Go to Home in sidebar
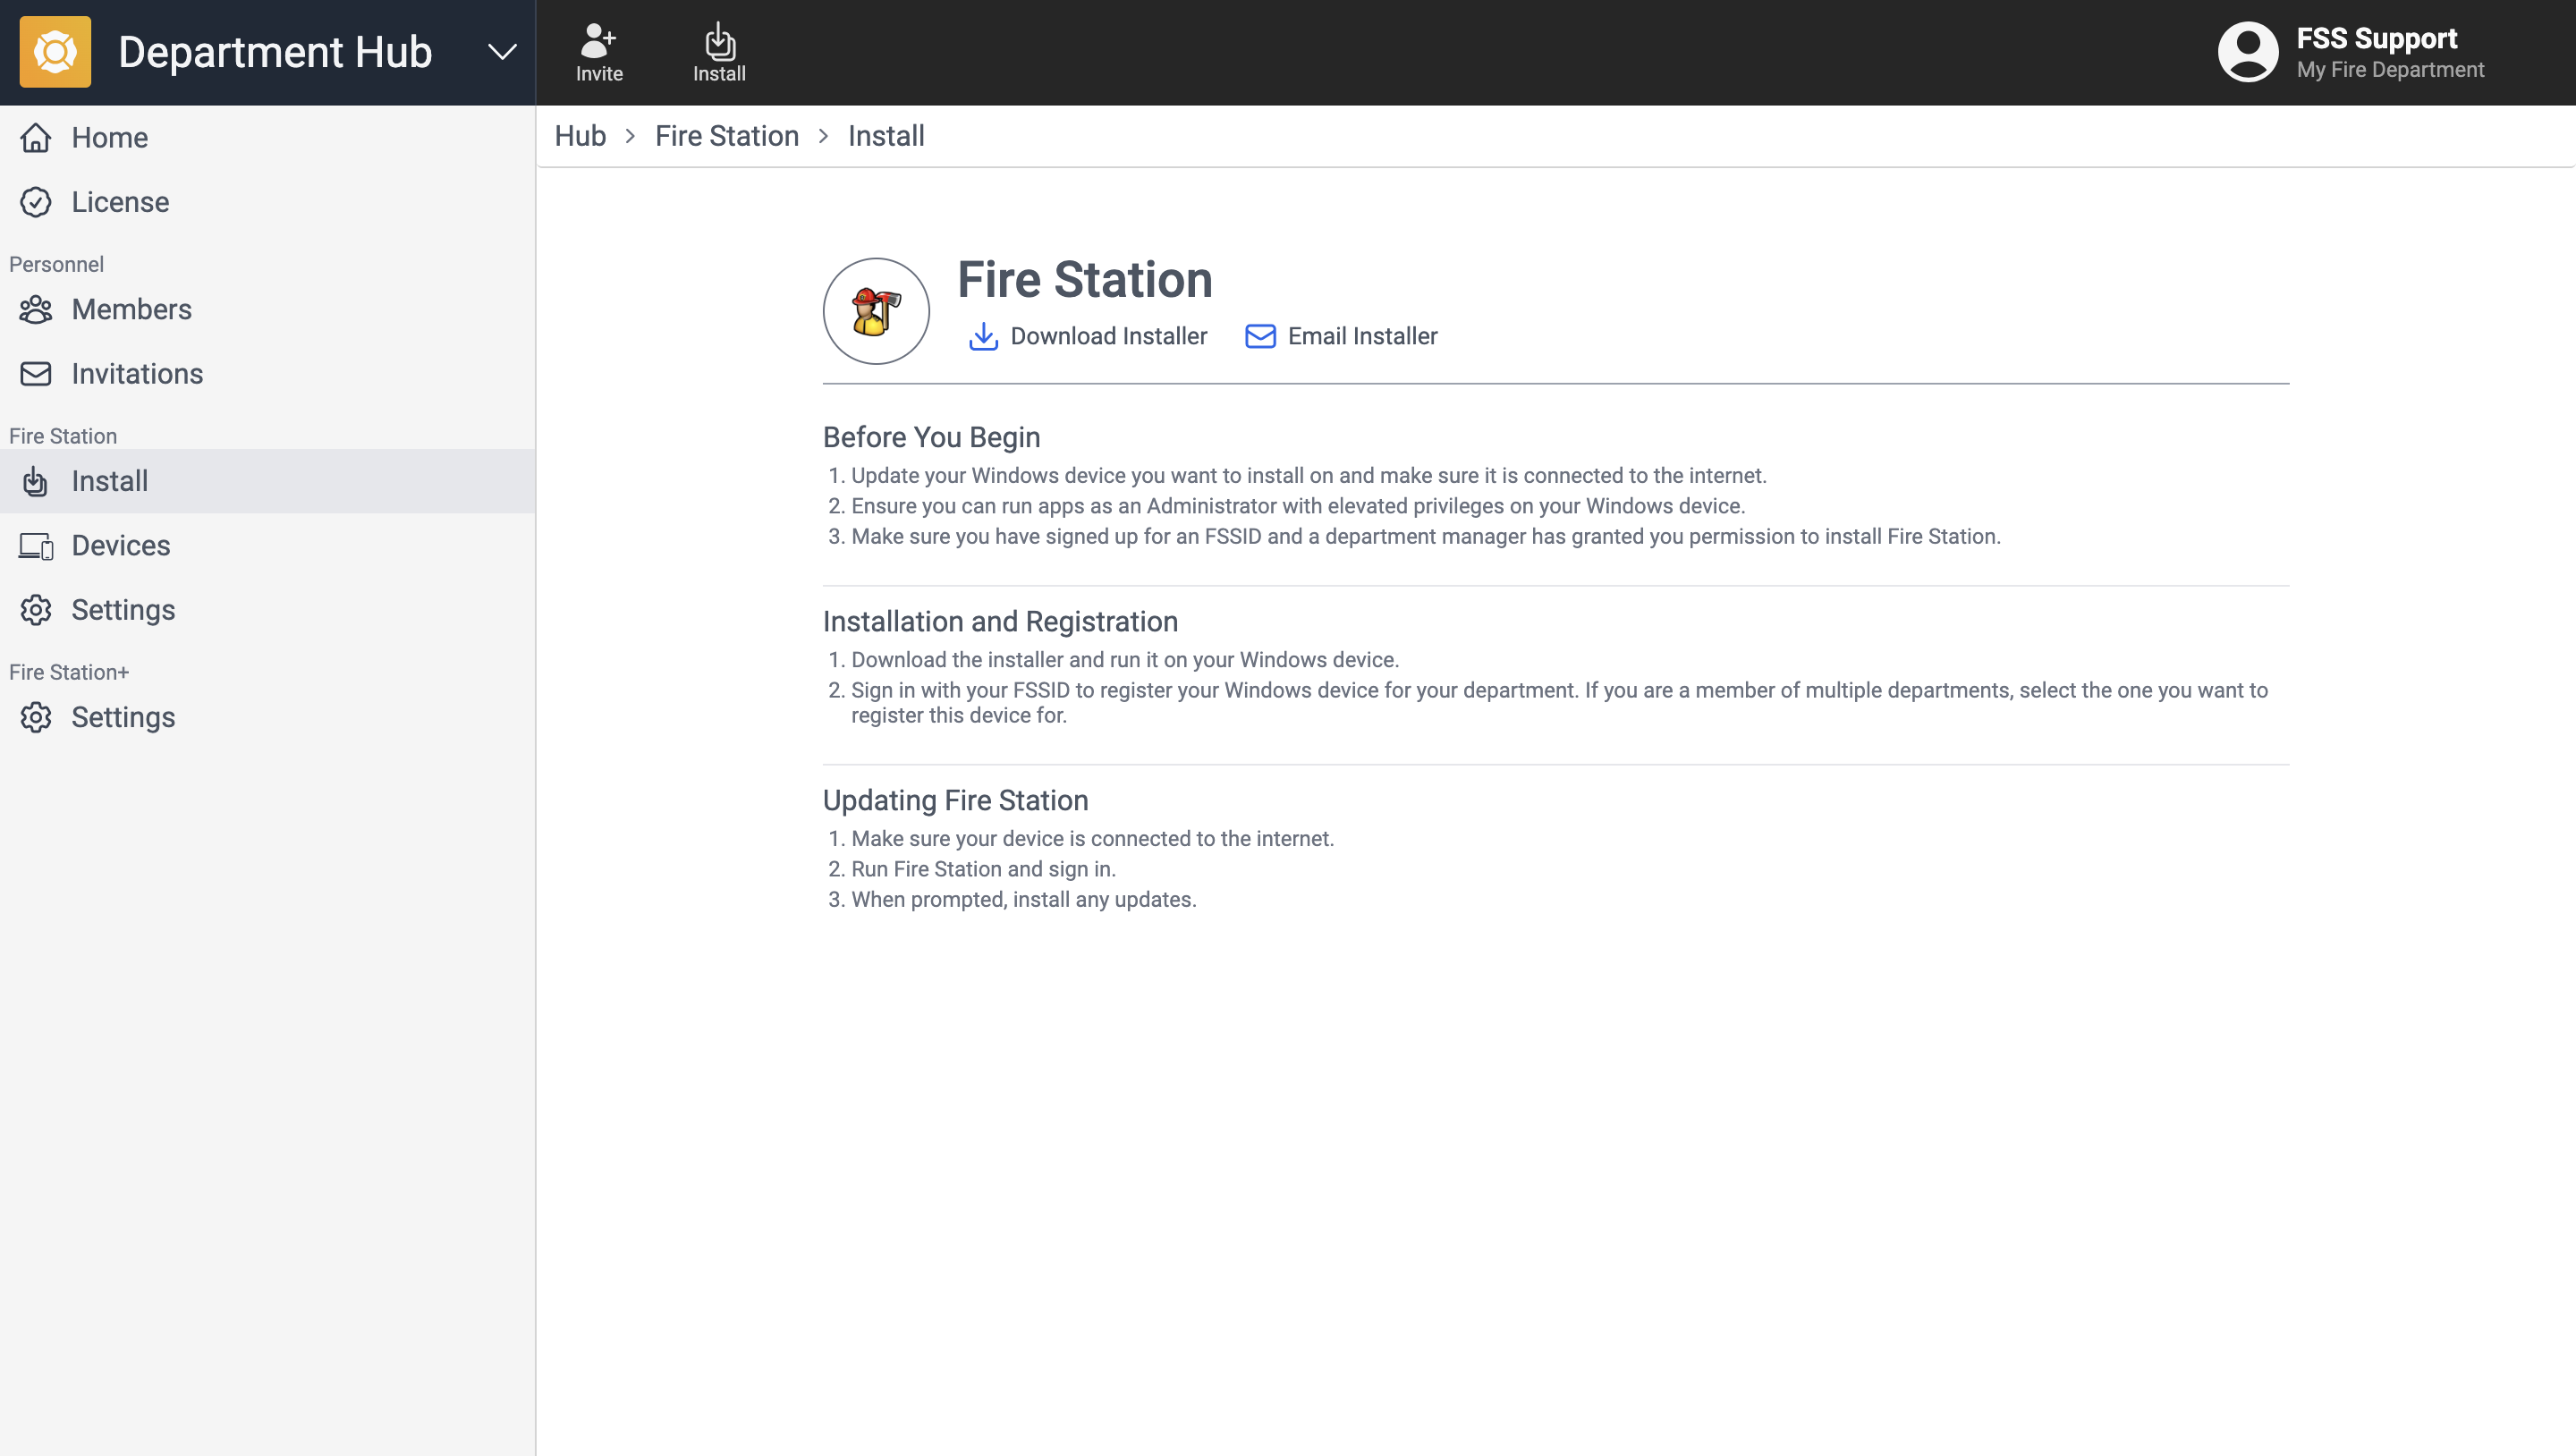Viewport: 2576px width, 1456px height. pyautogui.click(x=109, y=138)
